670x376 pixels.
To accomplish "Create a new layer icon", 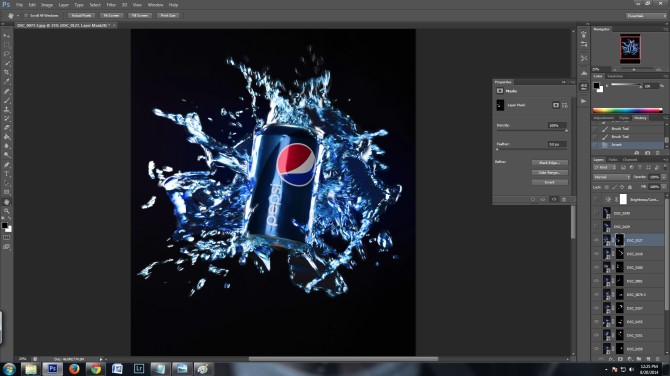I will 648,359.
